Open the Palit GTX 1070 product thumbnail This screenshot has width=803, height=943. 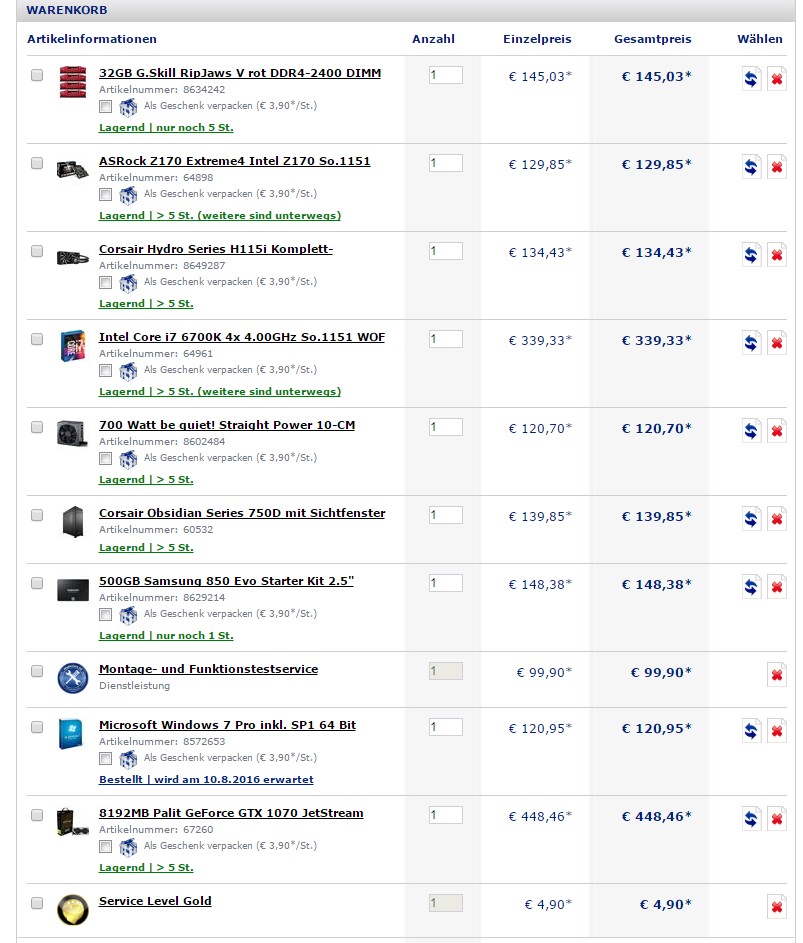point(72,823)
